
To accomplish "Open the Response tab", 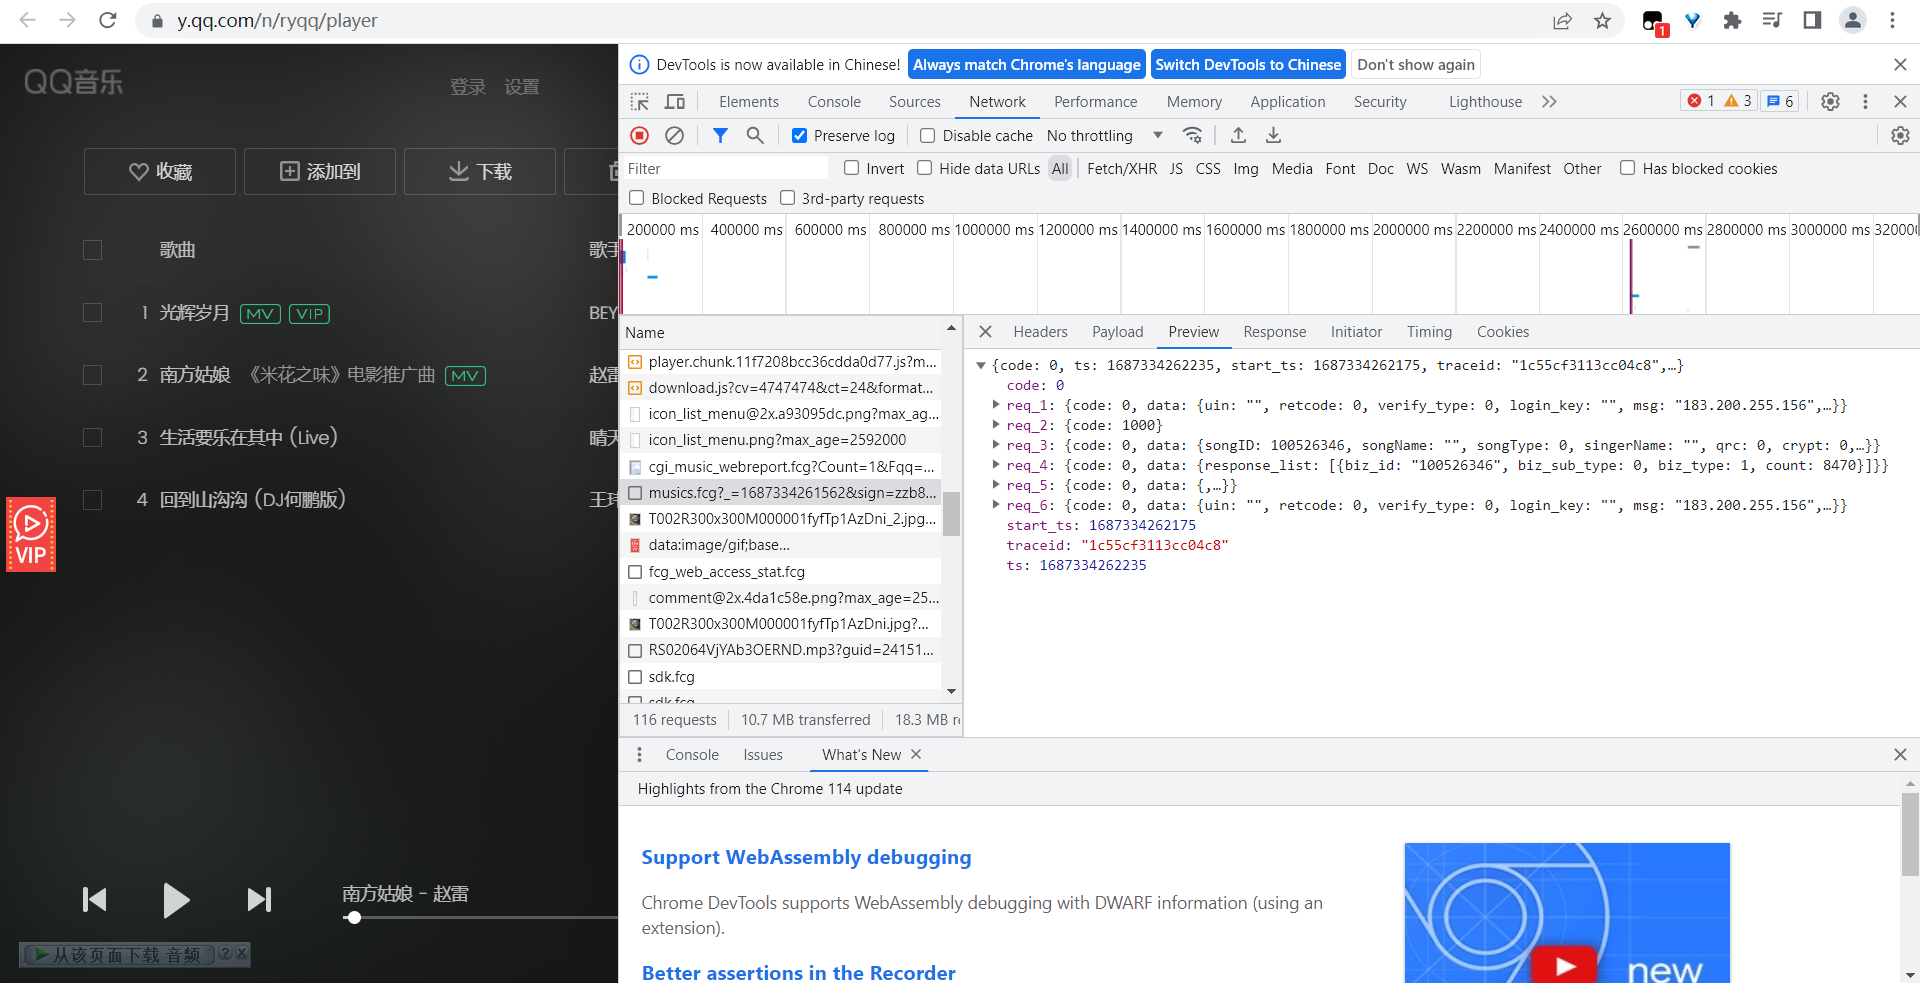I will 1274,332.
